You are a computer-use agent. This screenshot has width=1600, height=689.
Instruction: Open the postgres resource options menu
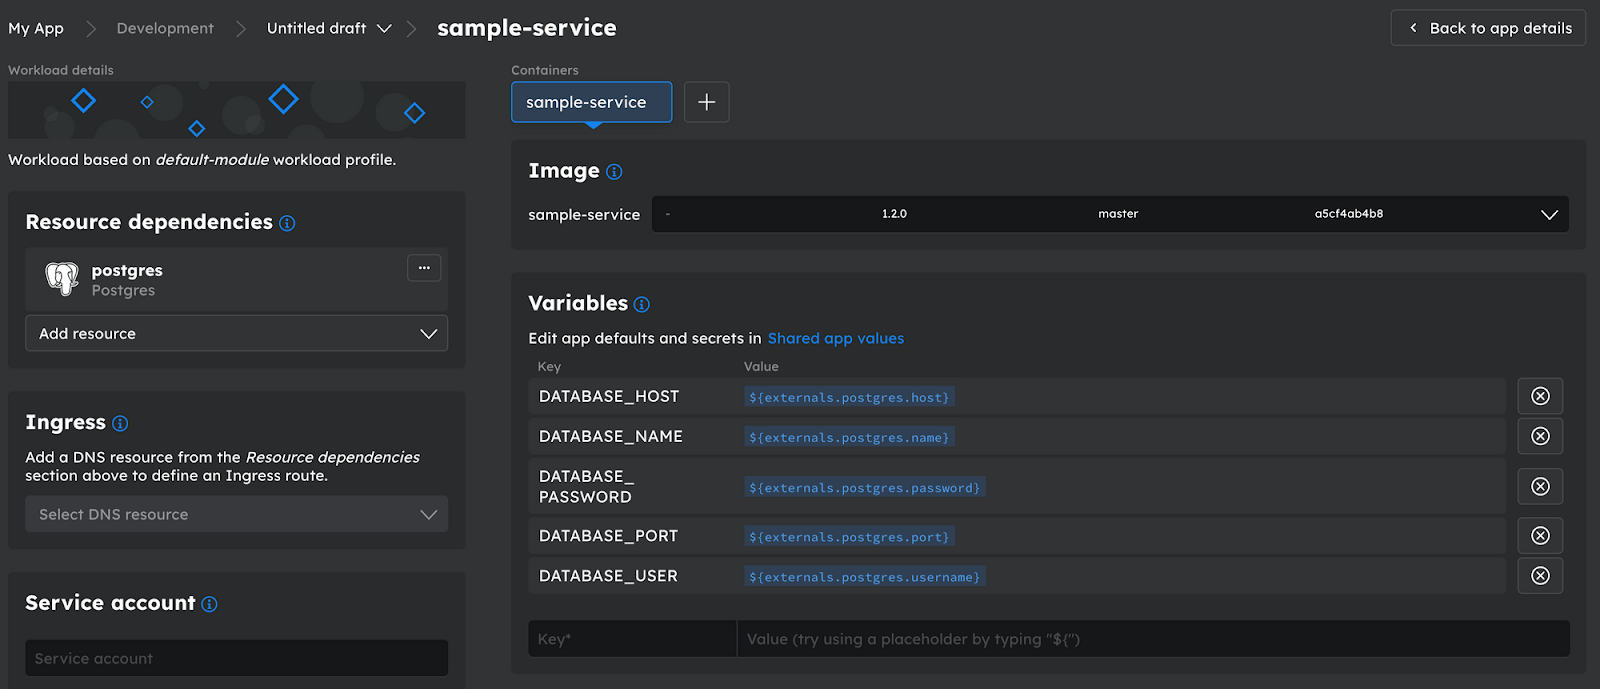pyautogui.click(x=424, y=268)
